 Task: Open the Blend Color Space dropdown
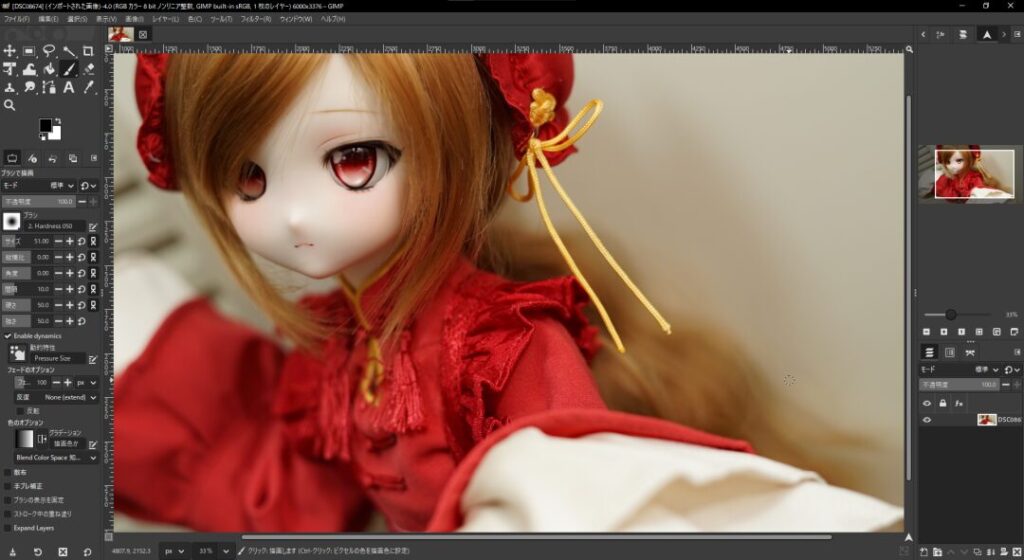click(x=56, y=458)
